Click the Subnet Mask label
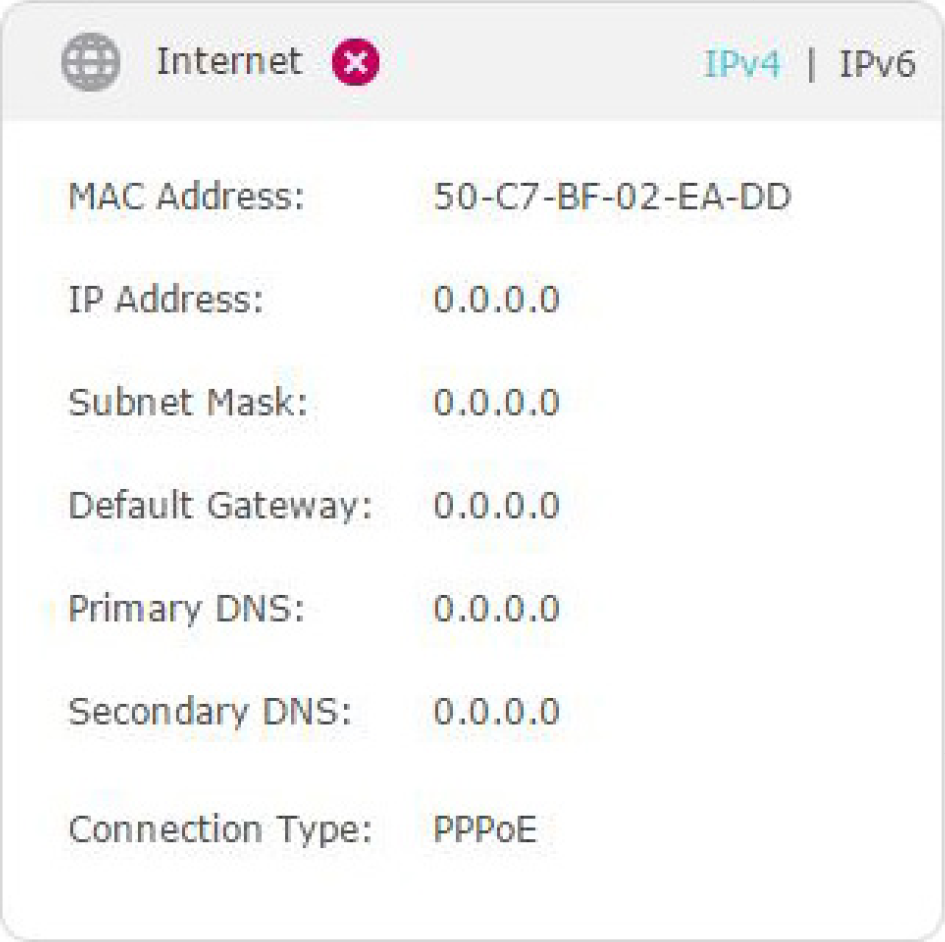 coord(188,403)
